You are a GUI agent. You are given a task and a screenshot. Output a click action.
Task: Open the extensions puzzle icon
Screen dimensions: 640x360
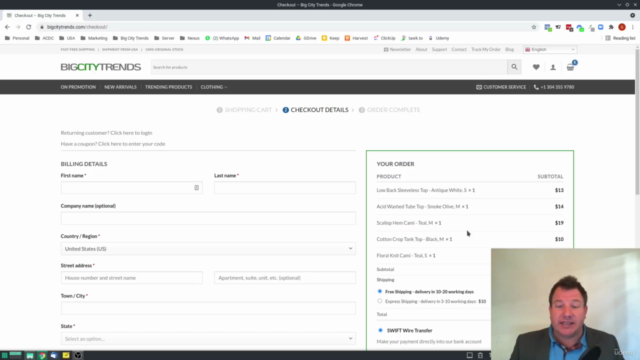pyautogui.click(x=611, y=27)
